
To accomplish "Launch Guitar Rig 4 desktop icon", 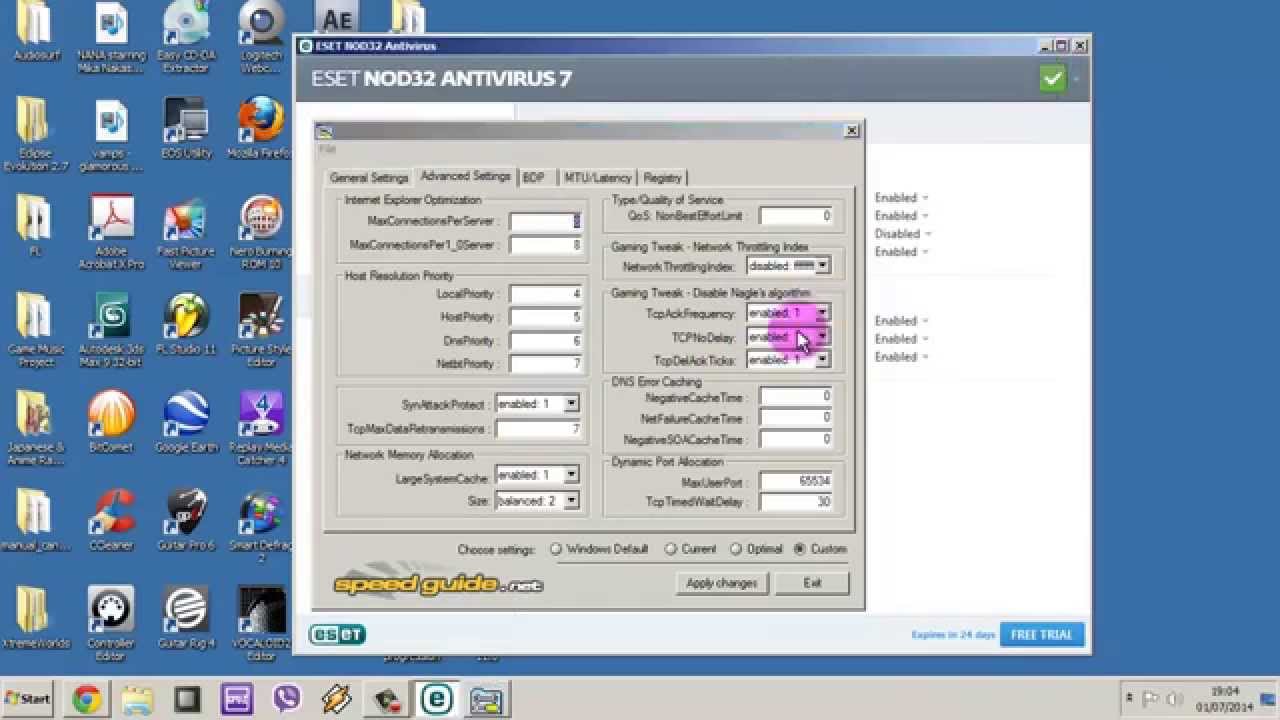I will [x=186, y=619].
